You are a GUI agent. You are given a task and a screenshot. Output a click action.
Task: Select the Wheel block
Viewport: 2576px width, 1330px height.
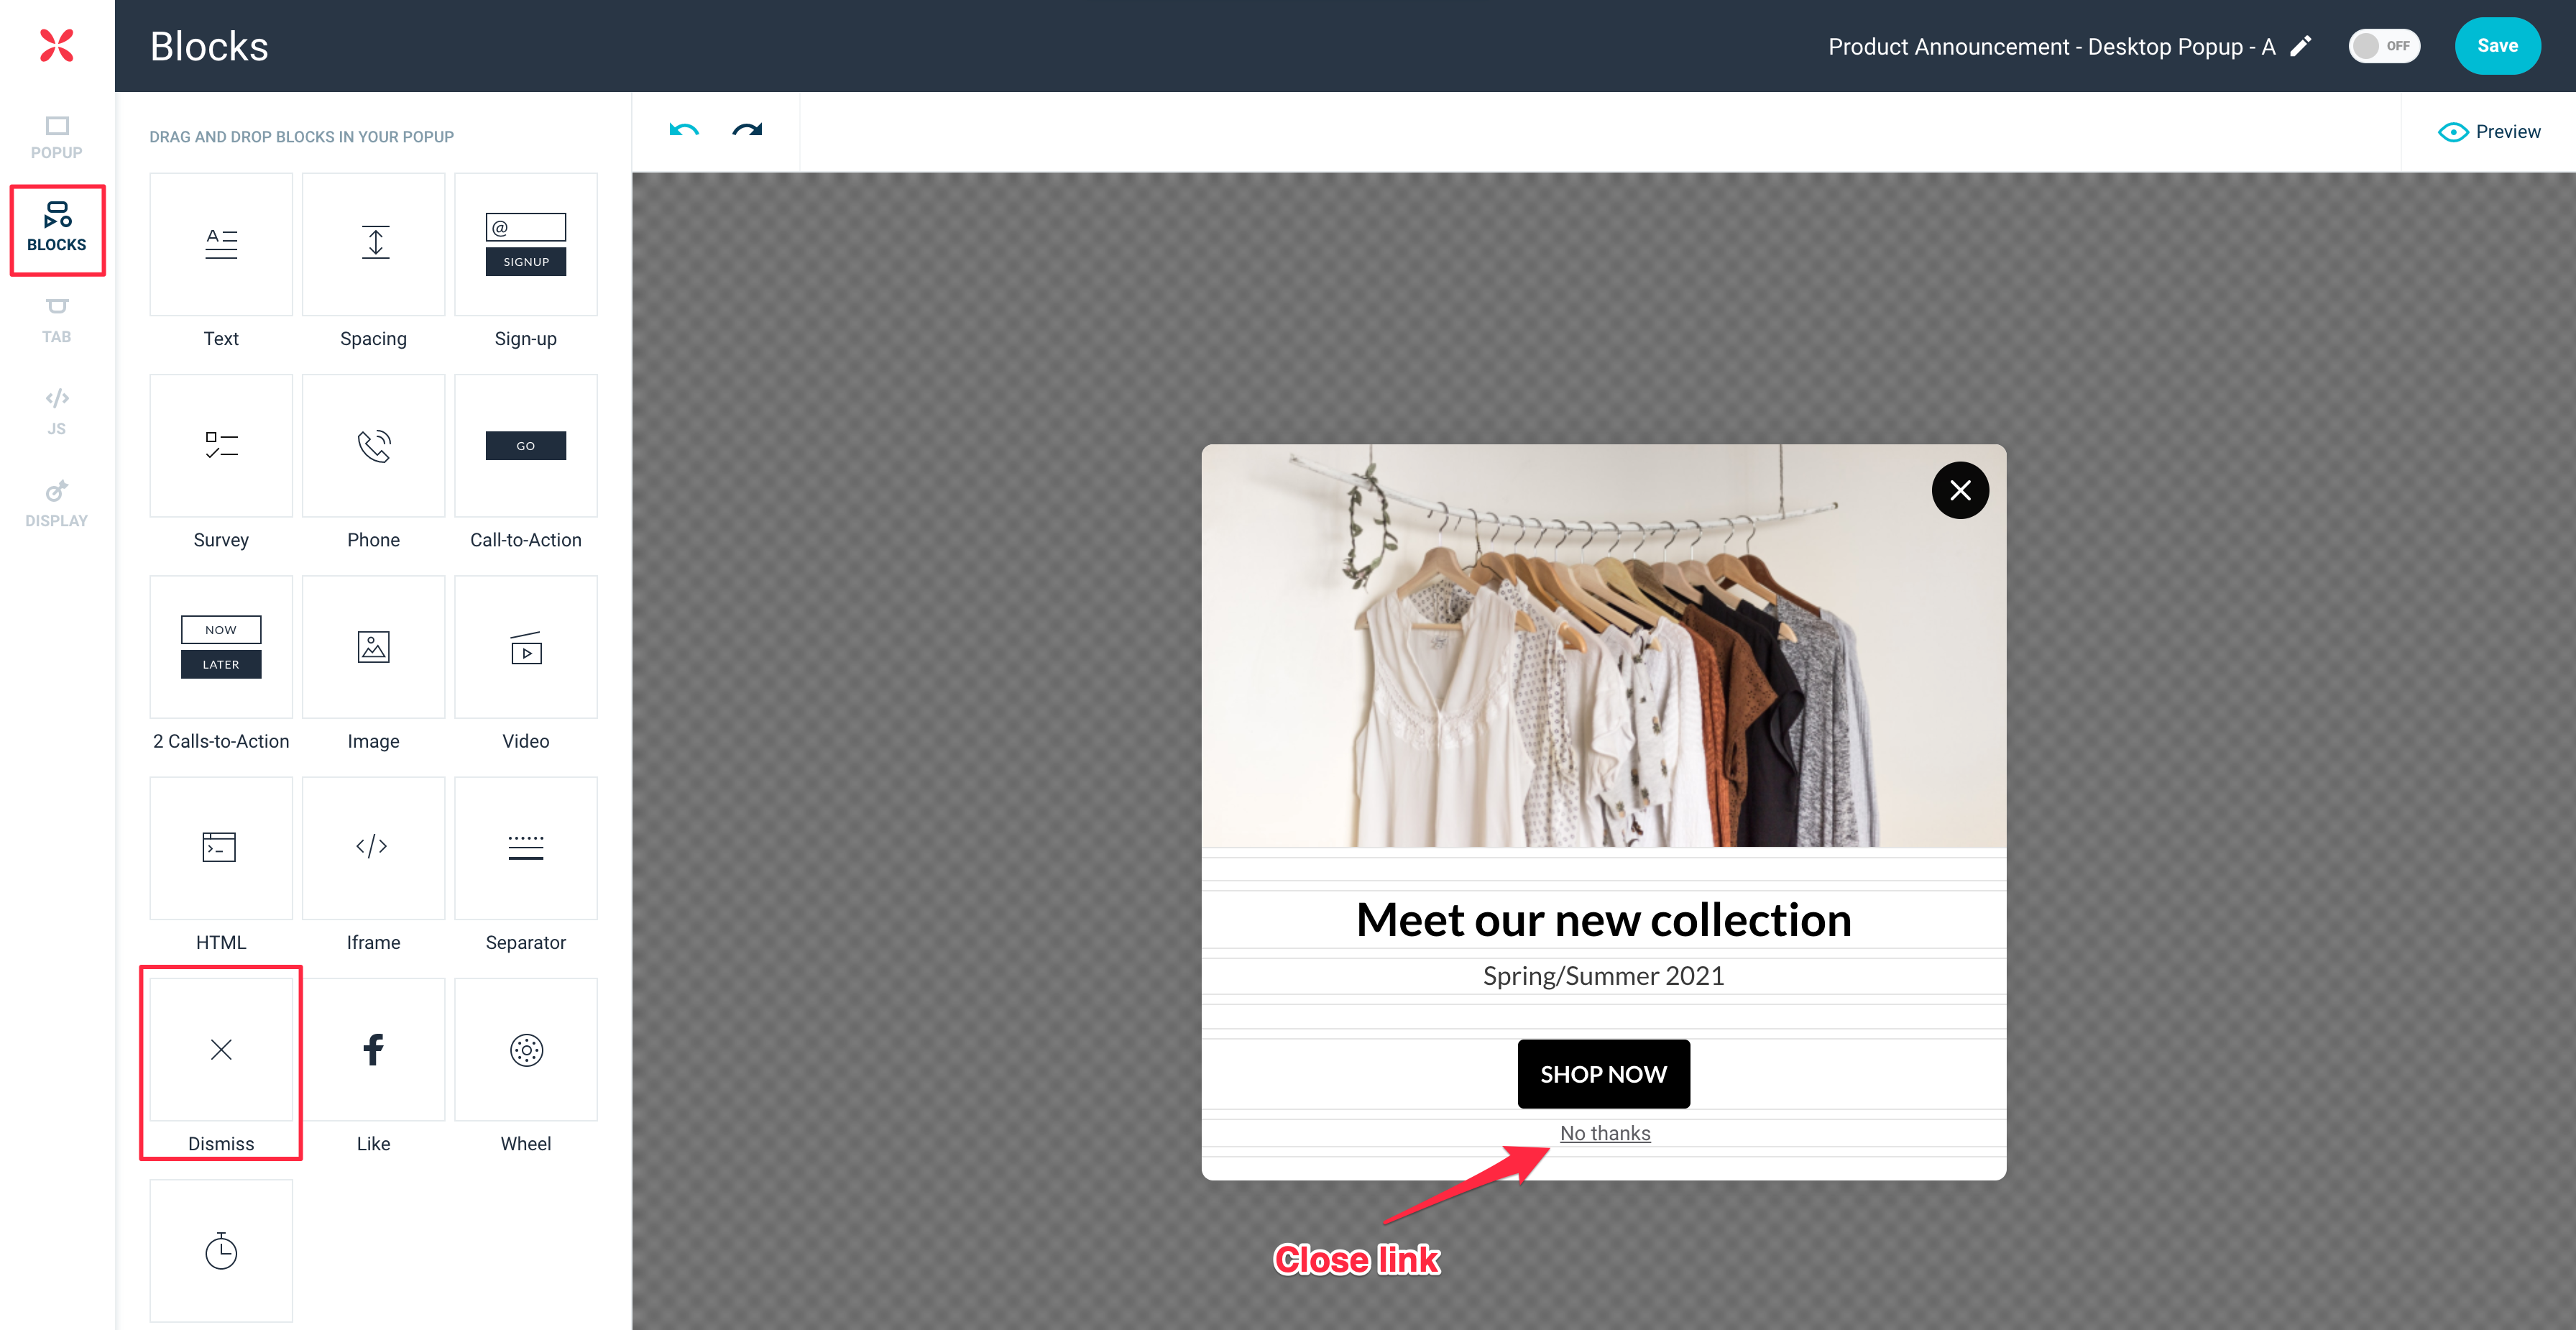[526, 1050]
